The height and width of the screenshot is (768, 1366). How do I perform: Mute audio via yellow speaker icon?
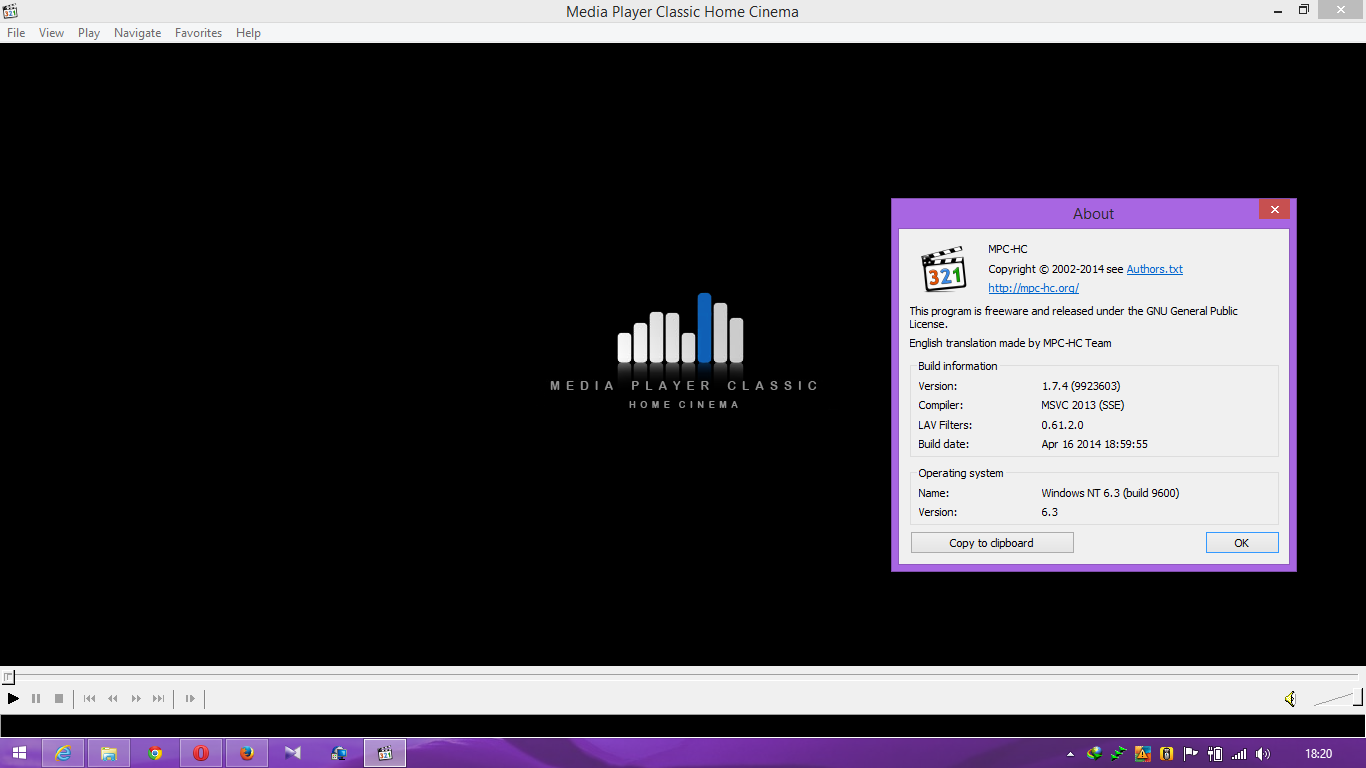click(x=1290, y=699)
